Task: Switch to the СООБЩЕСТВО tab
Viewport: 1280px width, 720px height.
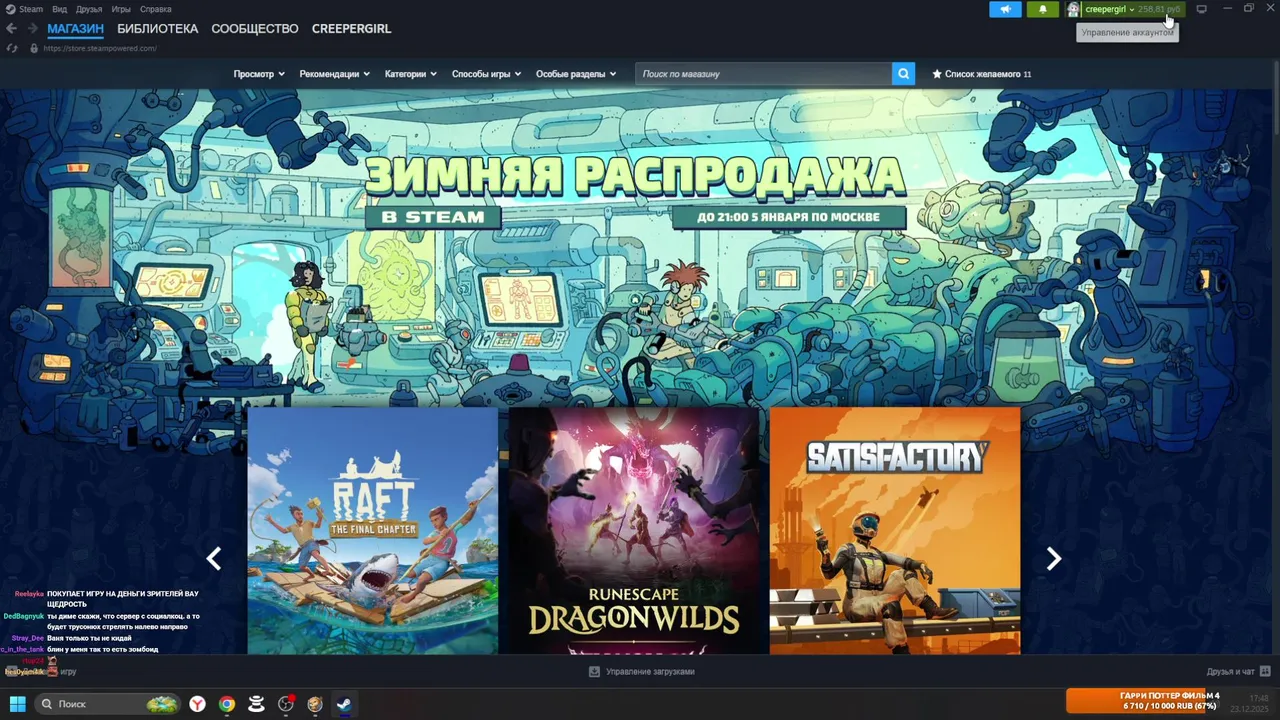Action: click(255, 29)
